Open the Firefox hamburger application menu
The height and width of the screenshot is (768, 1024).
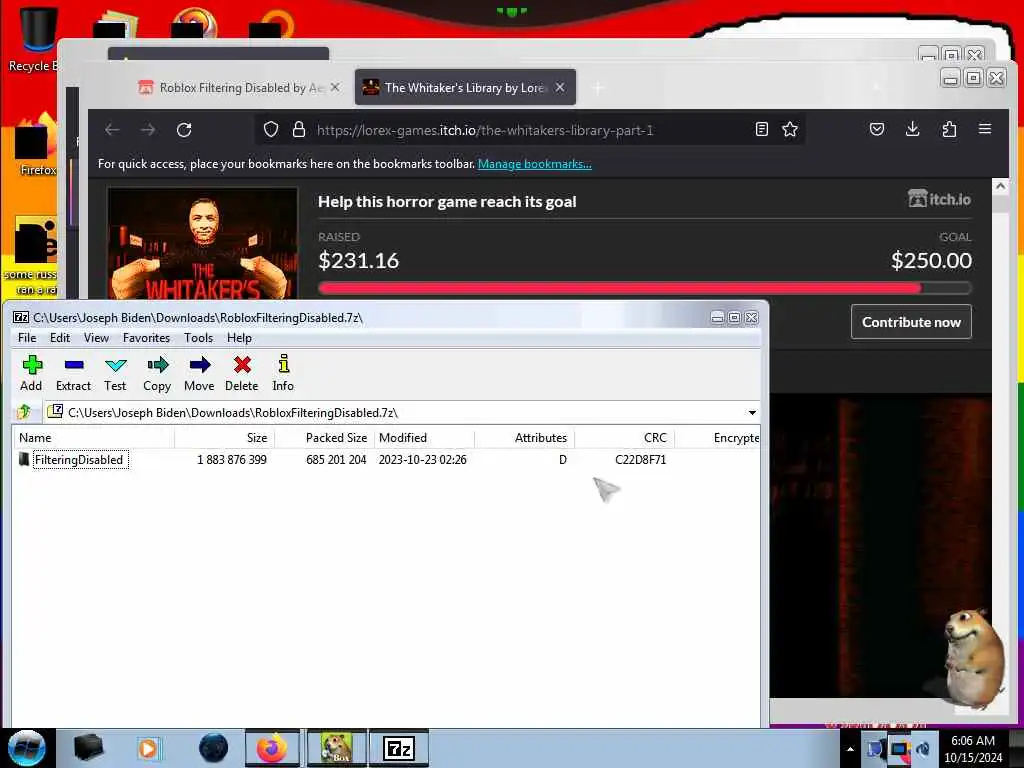coord(985,129)
